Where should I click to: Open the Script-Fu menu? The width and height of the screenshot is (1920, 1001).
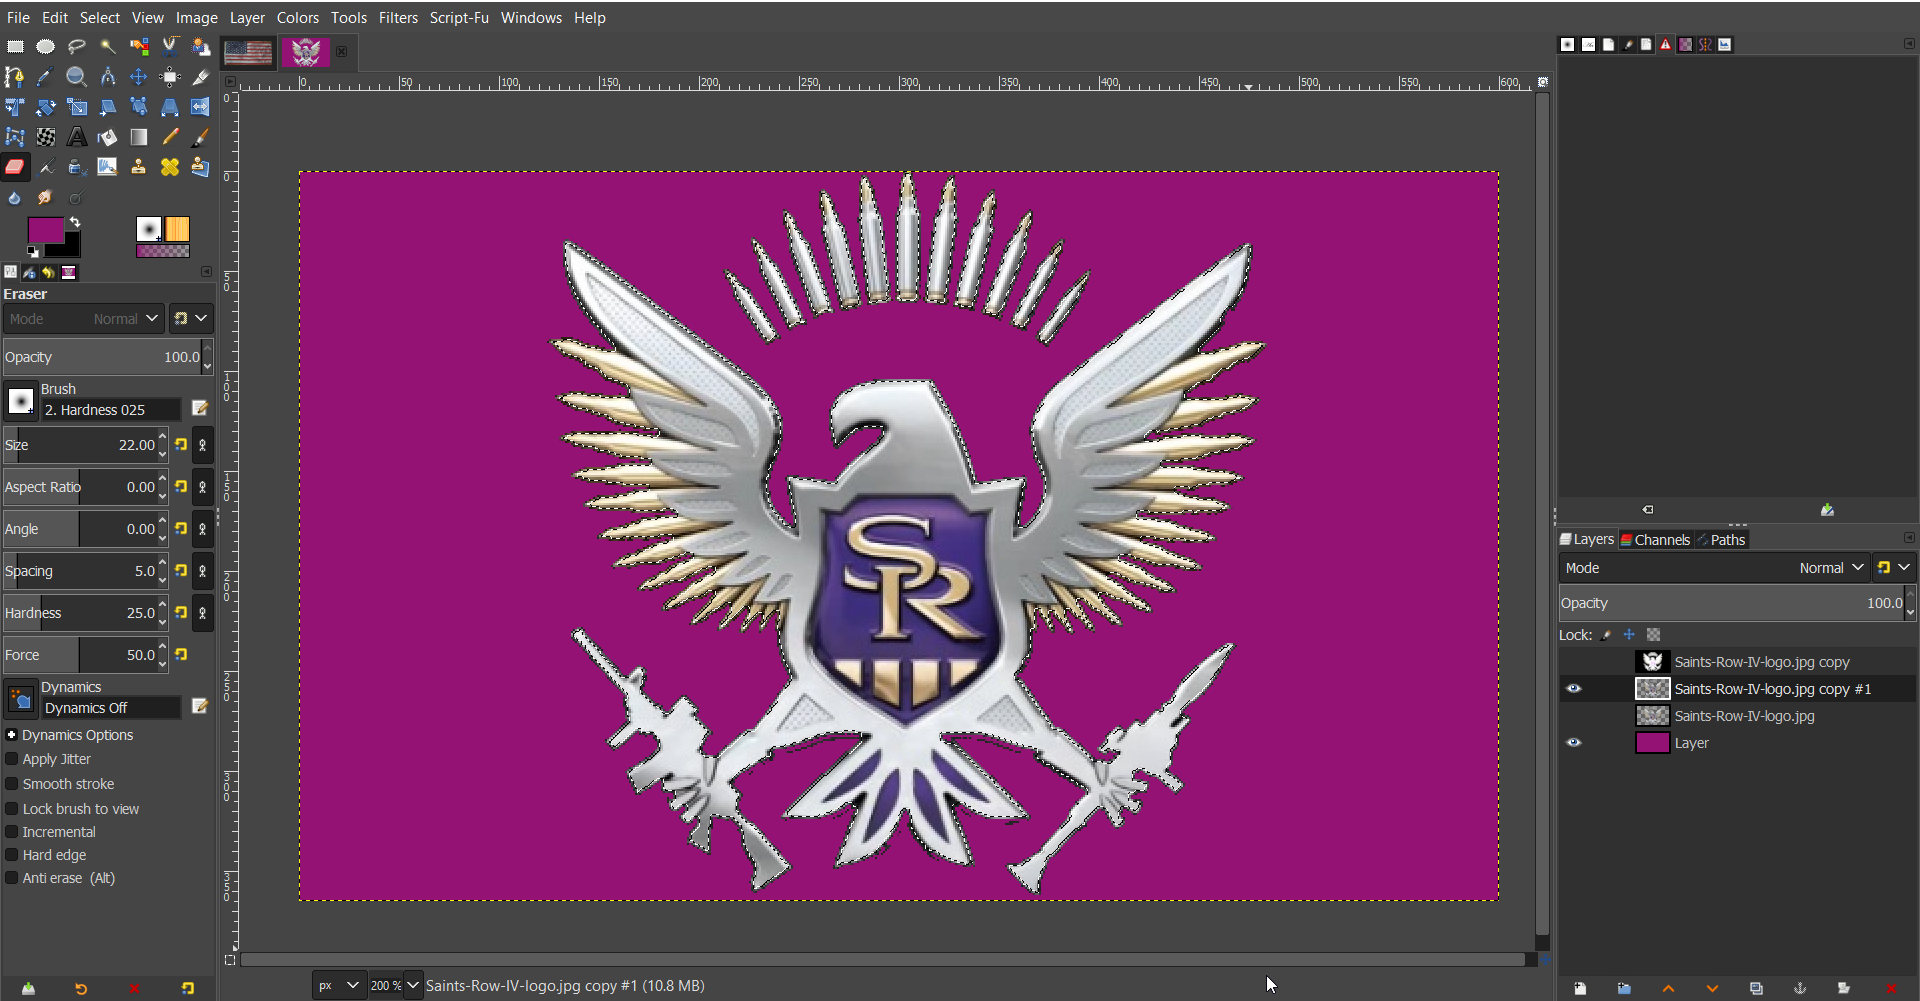tap(459, 18)
